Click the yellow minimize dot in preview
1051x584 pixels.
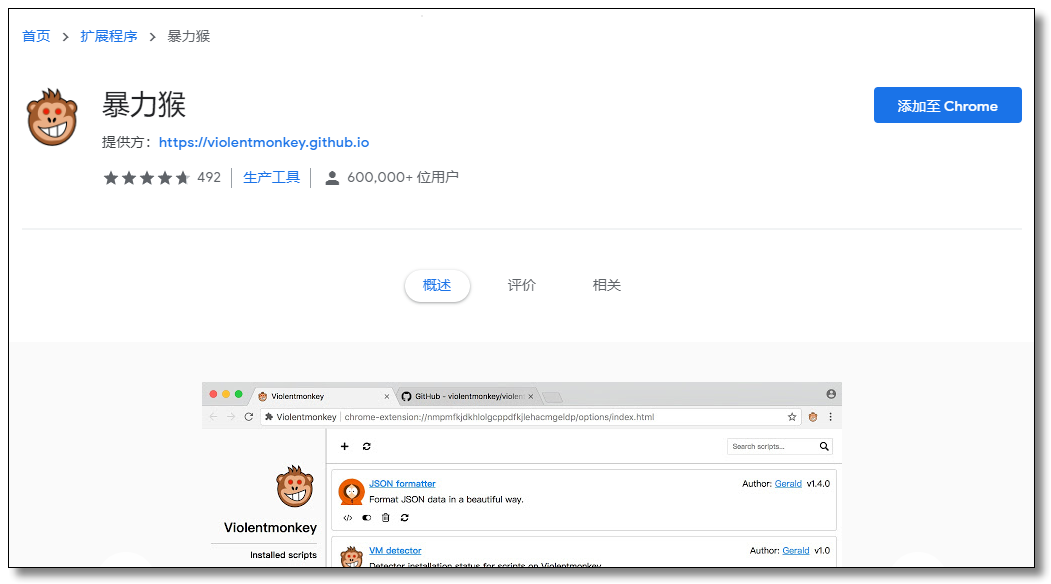pyautogui.click(x=226, y=394)
